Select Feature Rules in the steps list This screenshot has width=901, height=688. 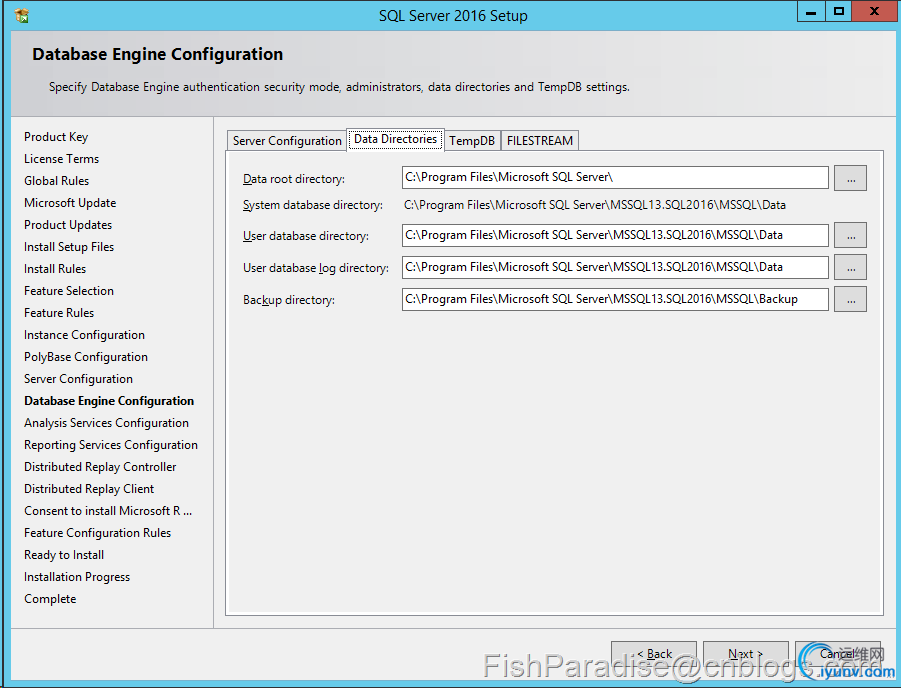click(59, 313)
